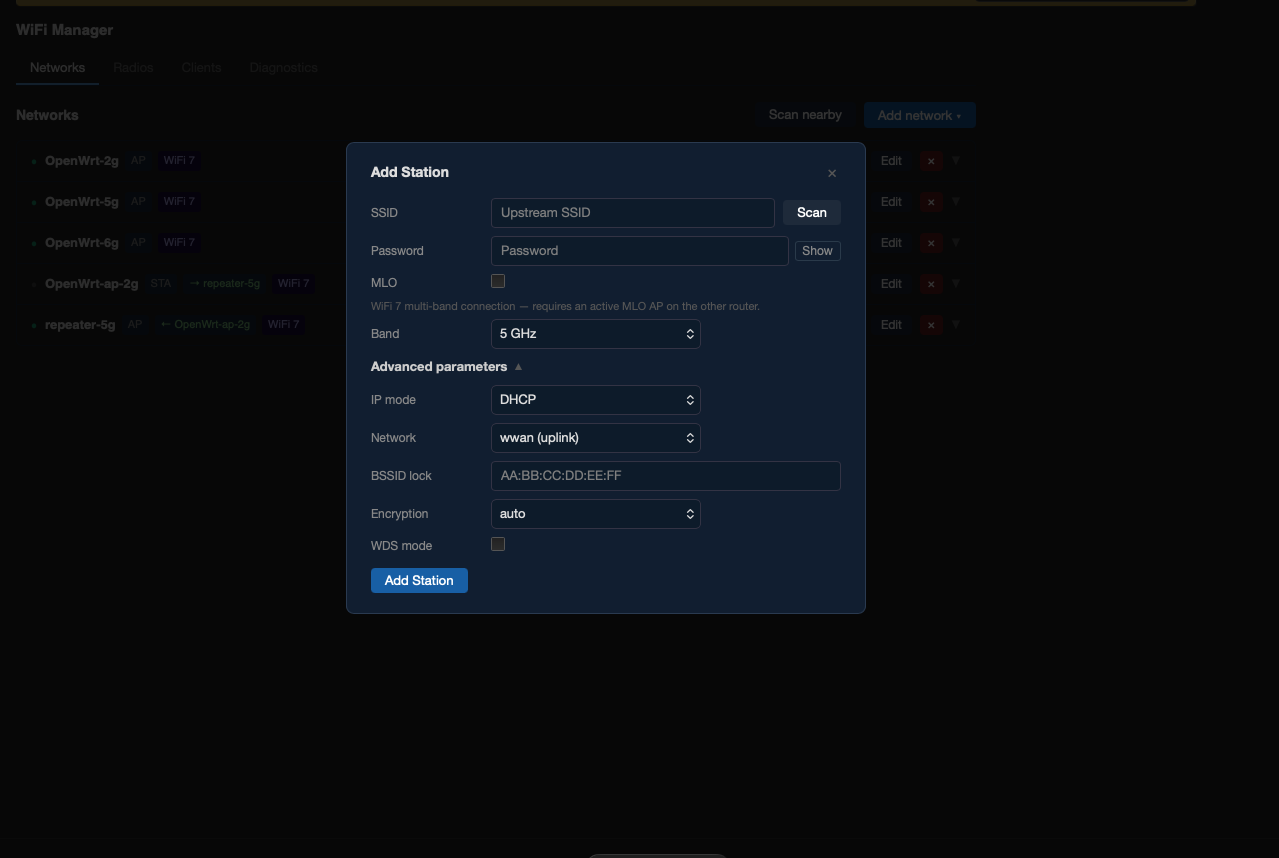Select the OpenWrt-2g network name
Image resolution: width=1279 pixels, height=858 pixels.
pos(82,161)
